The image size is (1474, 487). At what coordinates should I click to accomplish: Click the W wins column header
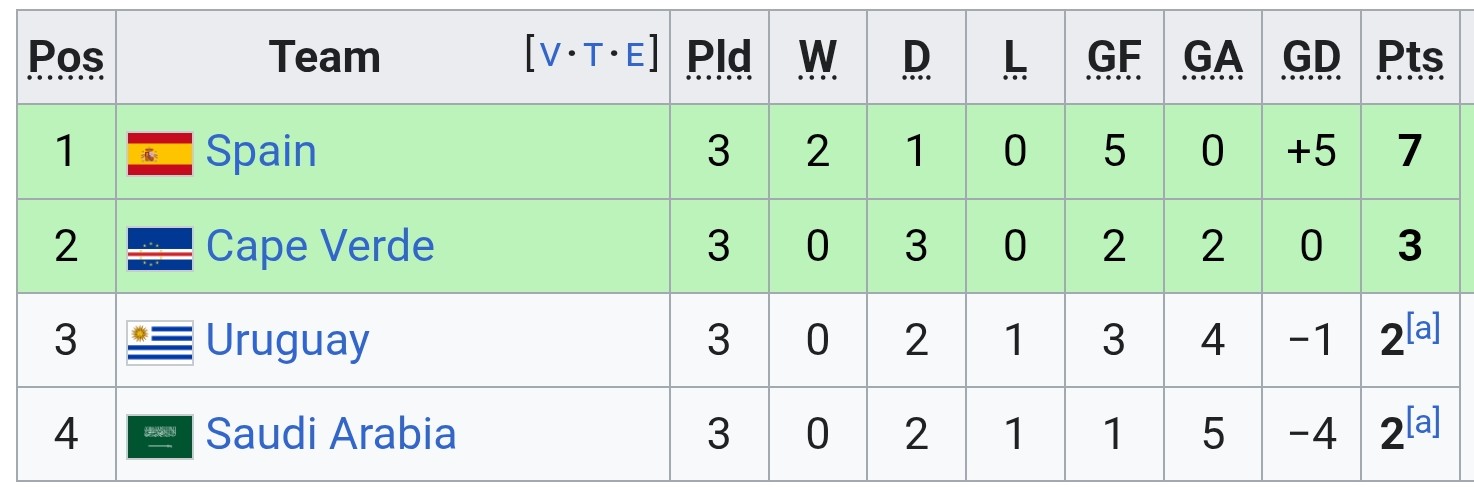[x=818, y=58]
